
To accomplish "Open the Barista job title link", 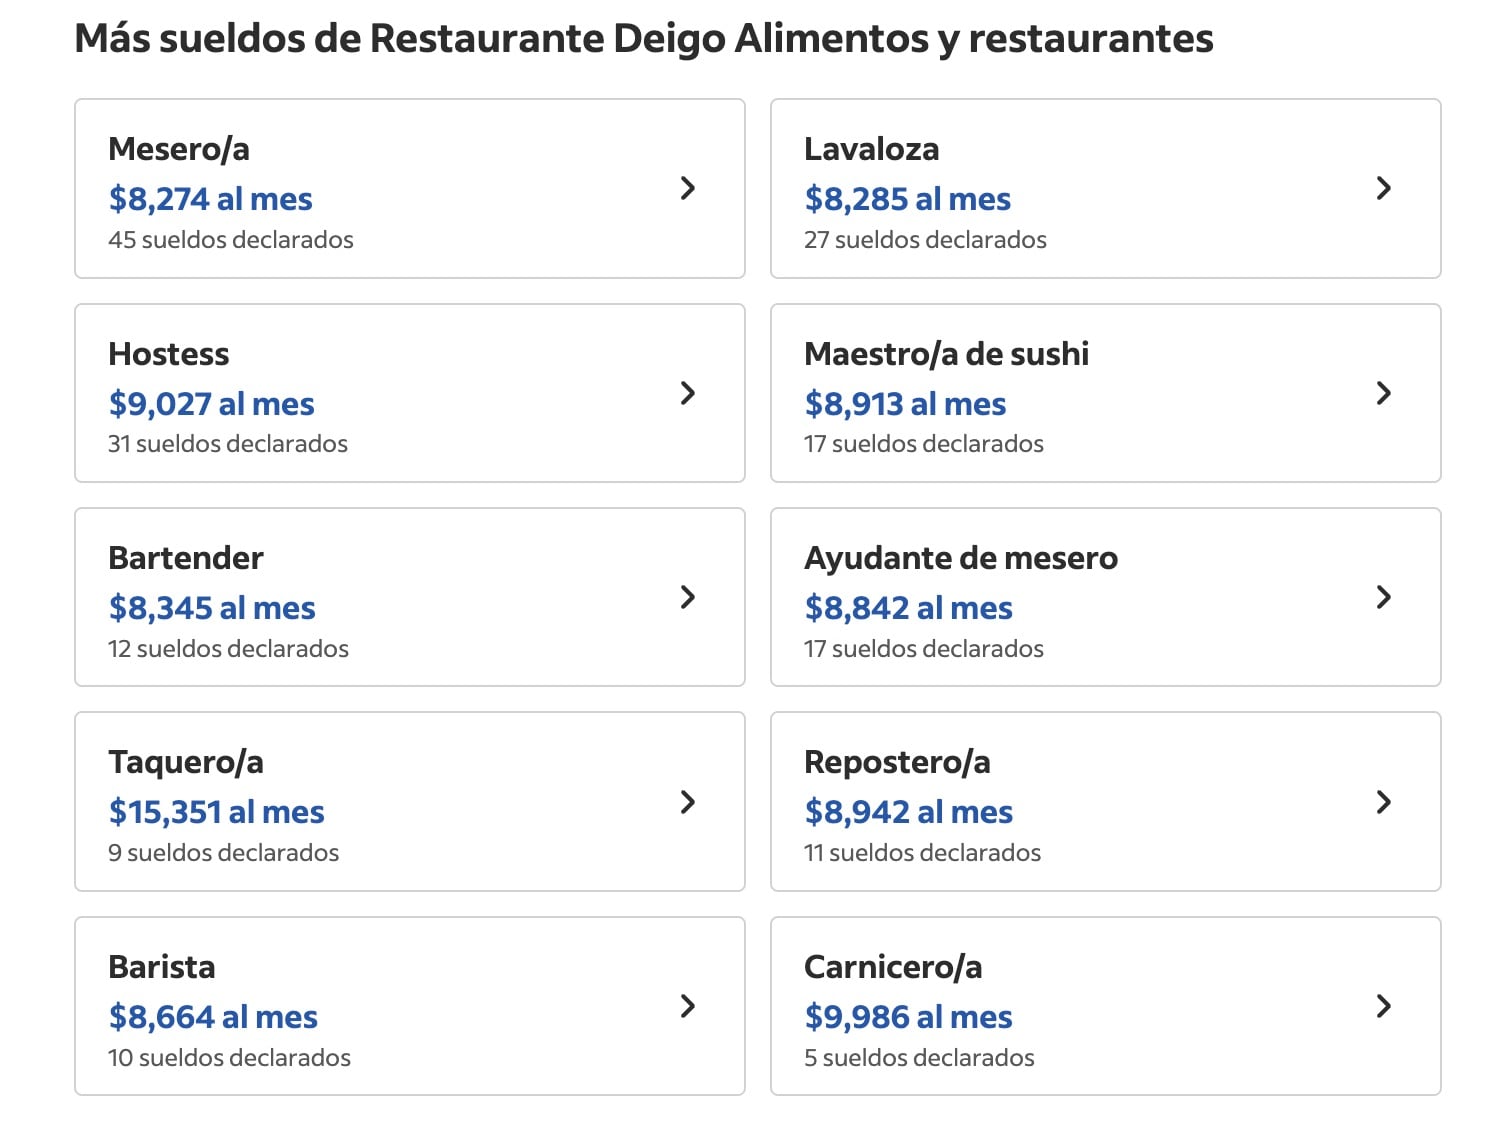I will pos(161,967).
